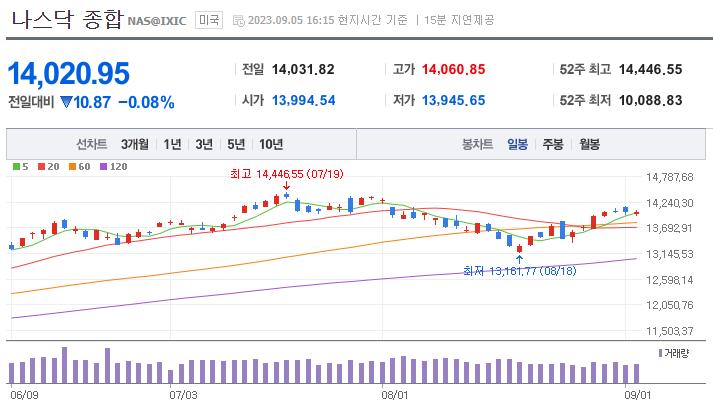Image resolution: width=713 pixels, height=409 pixels.
Task: Click the 11,503.37 price axis label
Action: (x=669, y=331)
